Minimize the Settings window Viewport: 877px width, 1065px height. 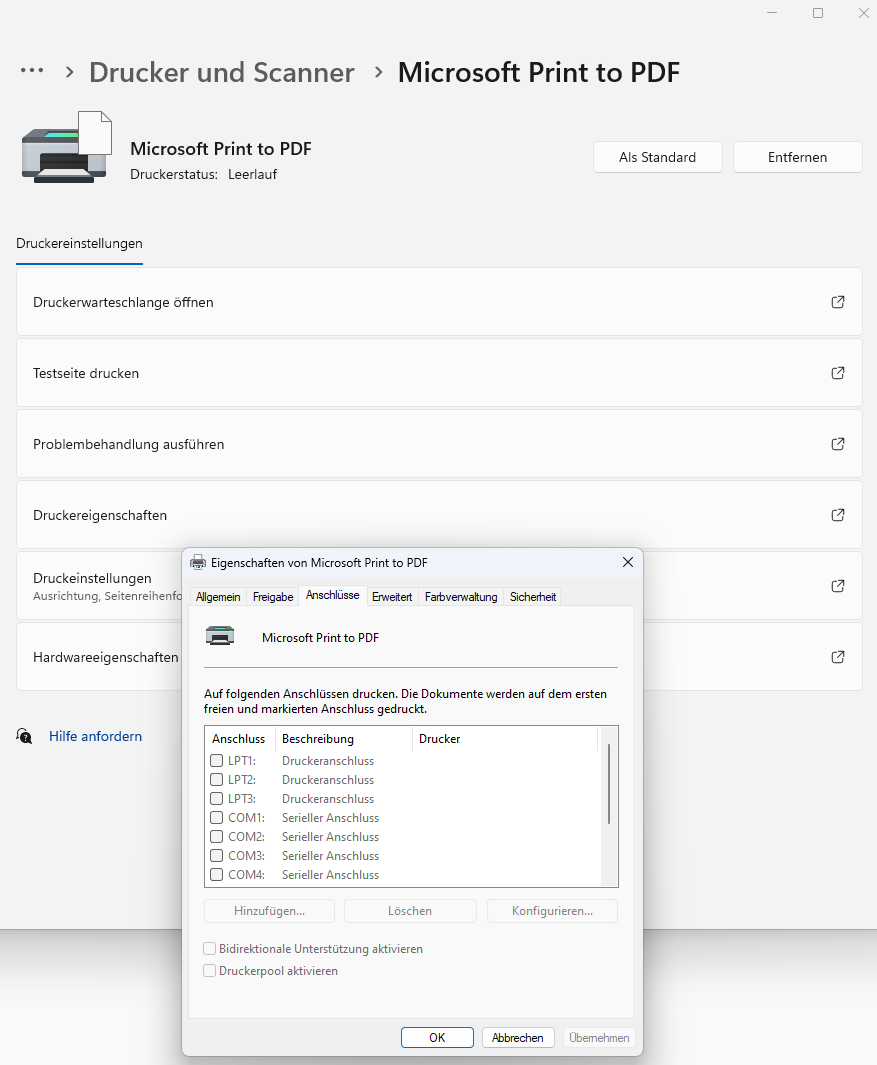click(772, 13)
